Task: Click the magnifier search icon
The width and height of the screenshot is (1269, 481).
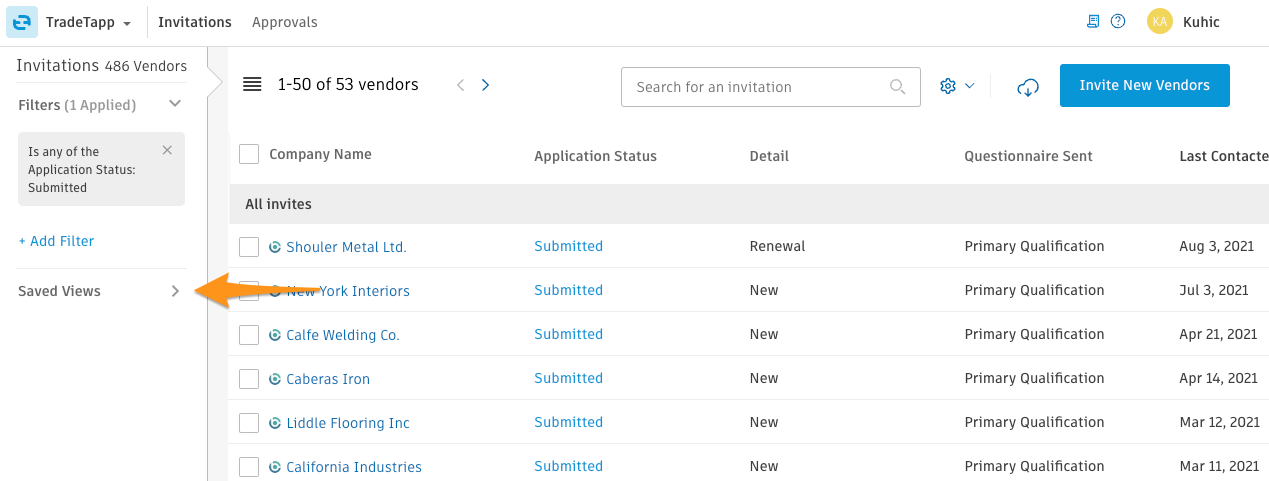Action: click(898, 86)
